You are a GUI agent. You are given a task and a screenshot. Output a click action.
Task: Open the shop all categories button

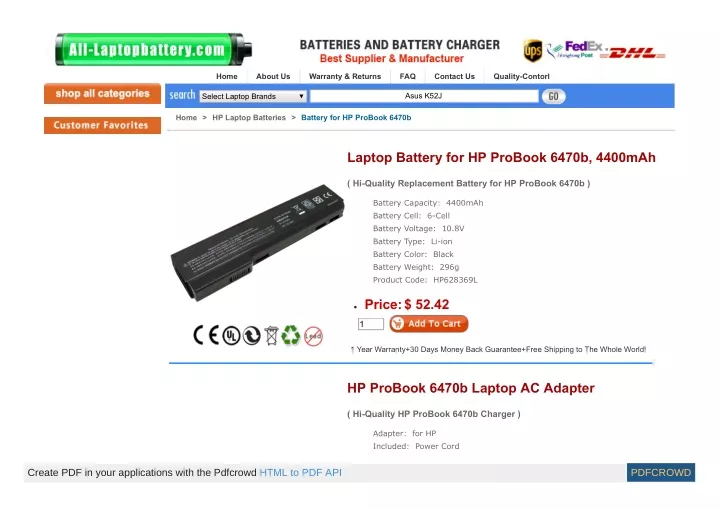tap(102, 93)
